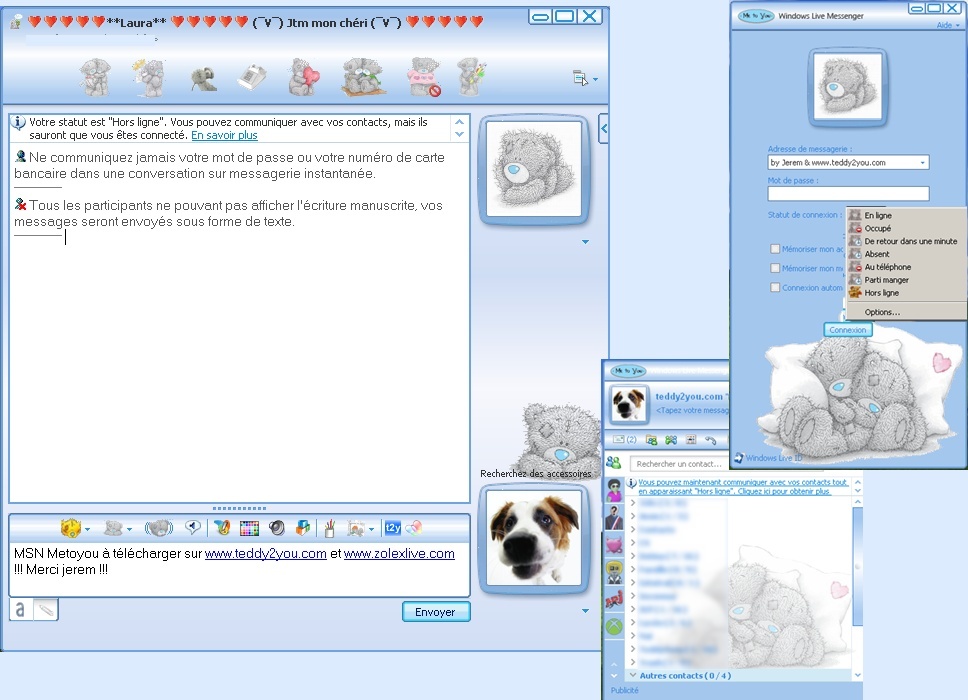Open the show menu dropdown in chat toolbar
Image resolution: width=968 pixels, height=700 pixels.
[x=585, y=78]
